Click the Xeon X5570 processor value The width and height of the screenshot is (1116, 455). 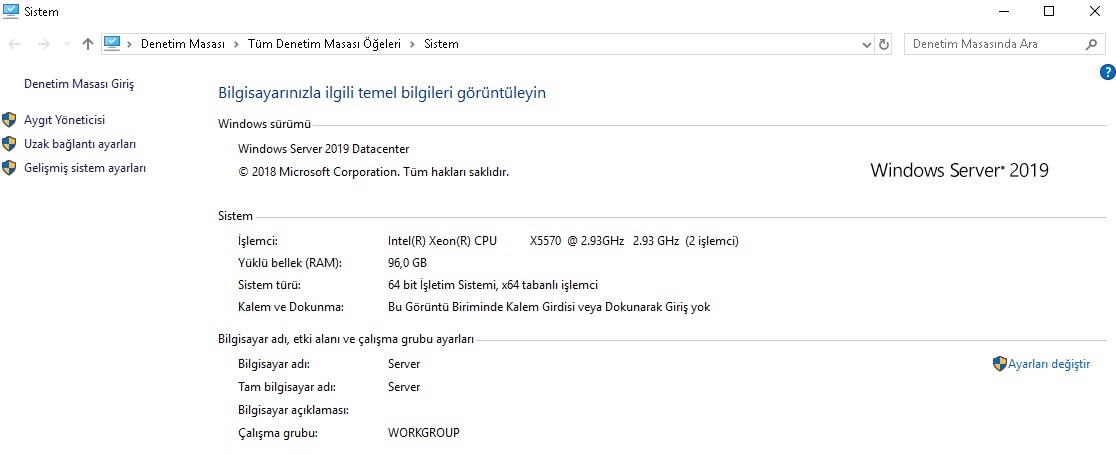(x=563, y=241)
